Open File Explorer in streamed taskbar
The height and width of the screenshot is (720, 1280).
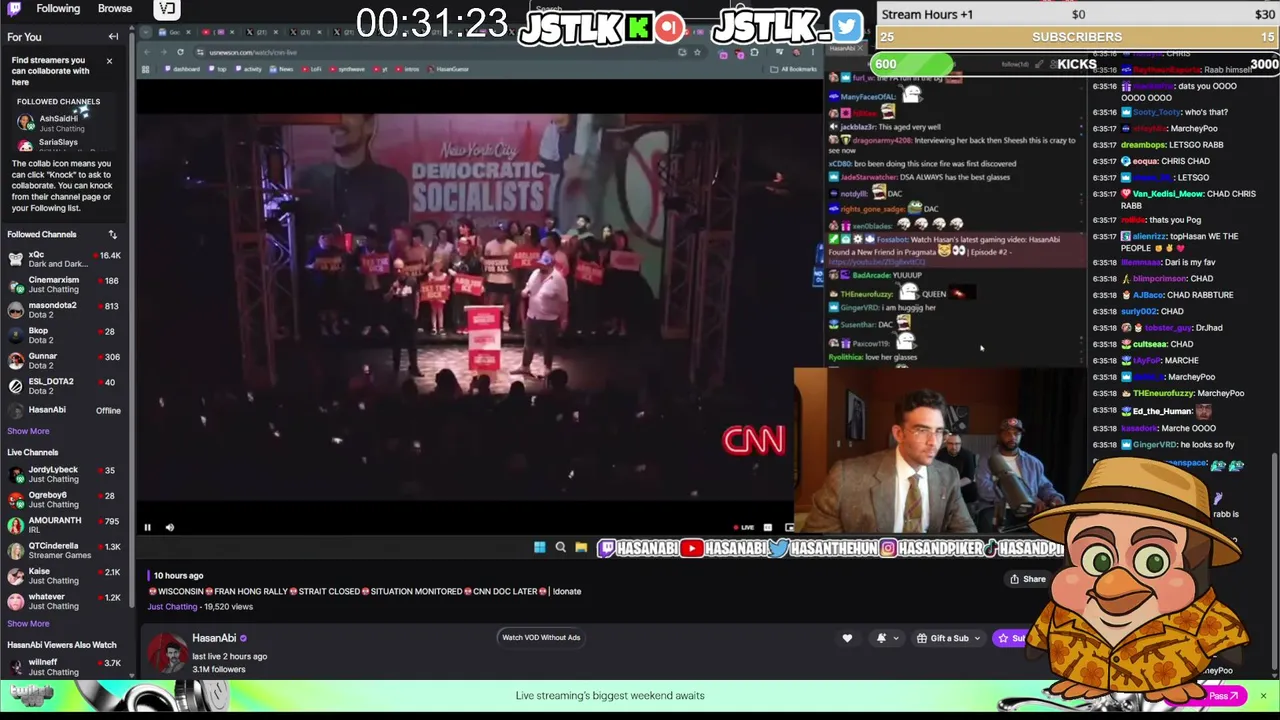coord(580,547)
